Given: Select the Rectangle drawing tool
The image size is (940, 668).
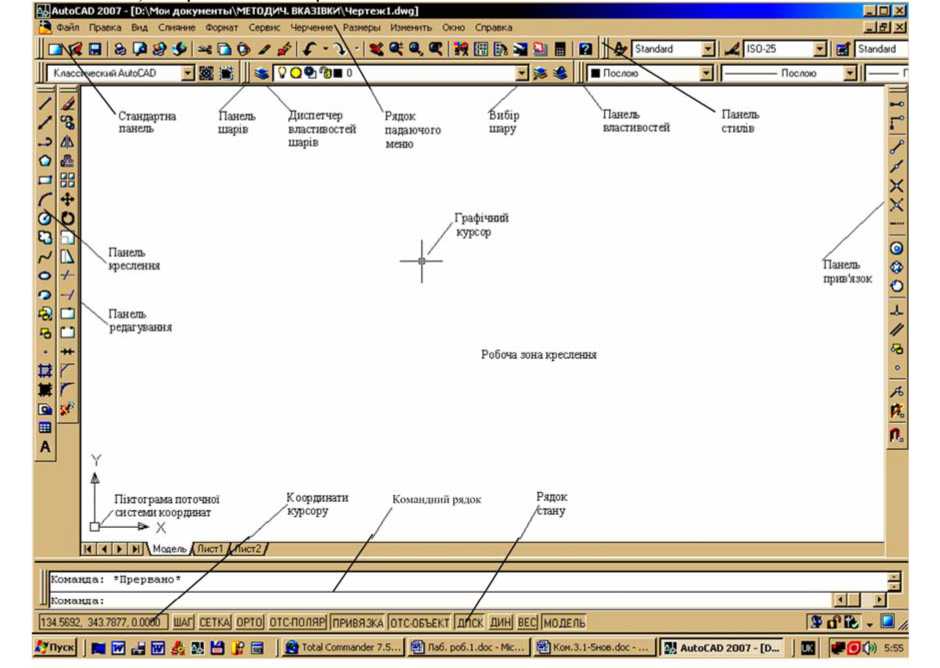Looking at the screenshot, I should (45, 180).
